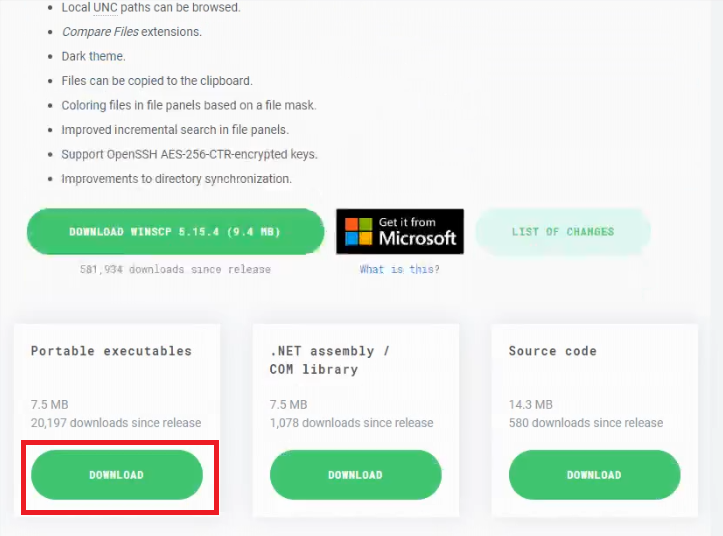This screenshot has height=536, width=723.
Task: Follow the "What is this?" link
Action: pos(400,269)
